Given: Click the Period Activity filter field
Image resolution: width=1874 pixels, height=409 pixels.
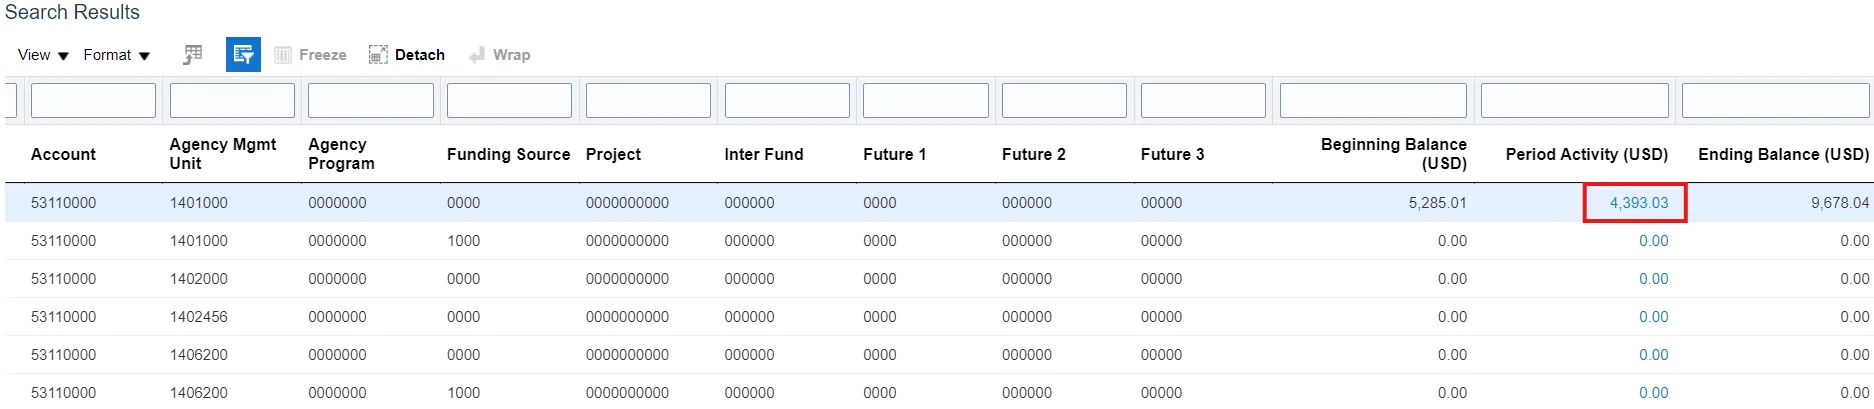Looking at the screenshot, I should (x=1574, y=101).
